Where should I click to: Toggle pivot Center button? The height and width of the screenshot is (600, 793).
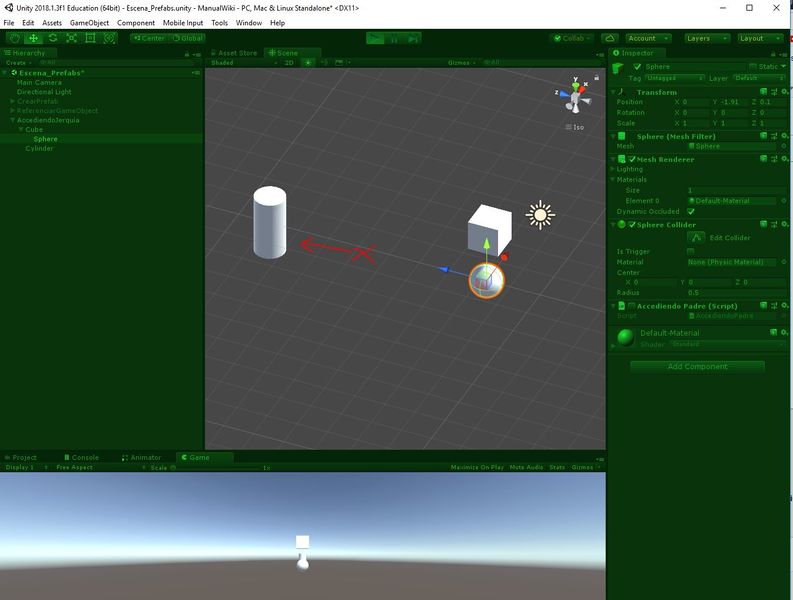(149, 38)
